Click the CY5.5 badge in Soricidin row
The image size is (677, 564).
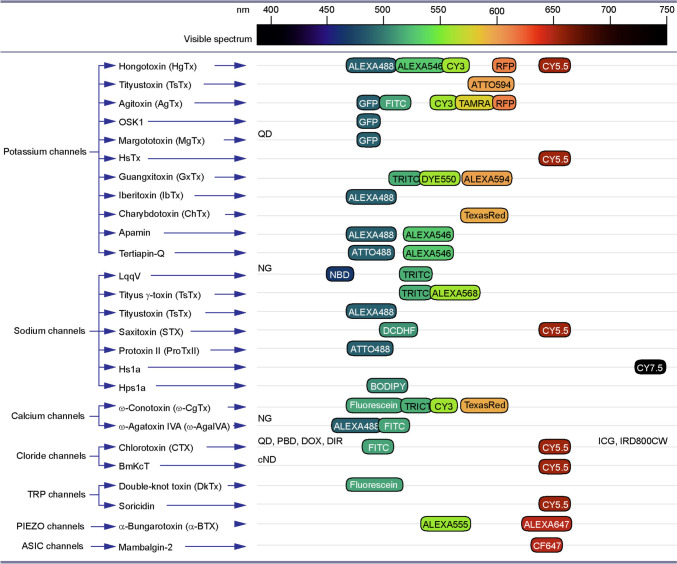point(555,504)
